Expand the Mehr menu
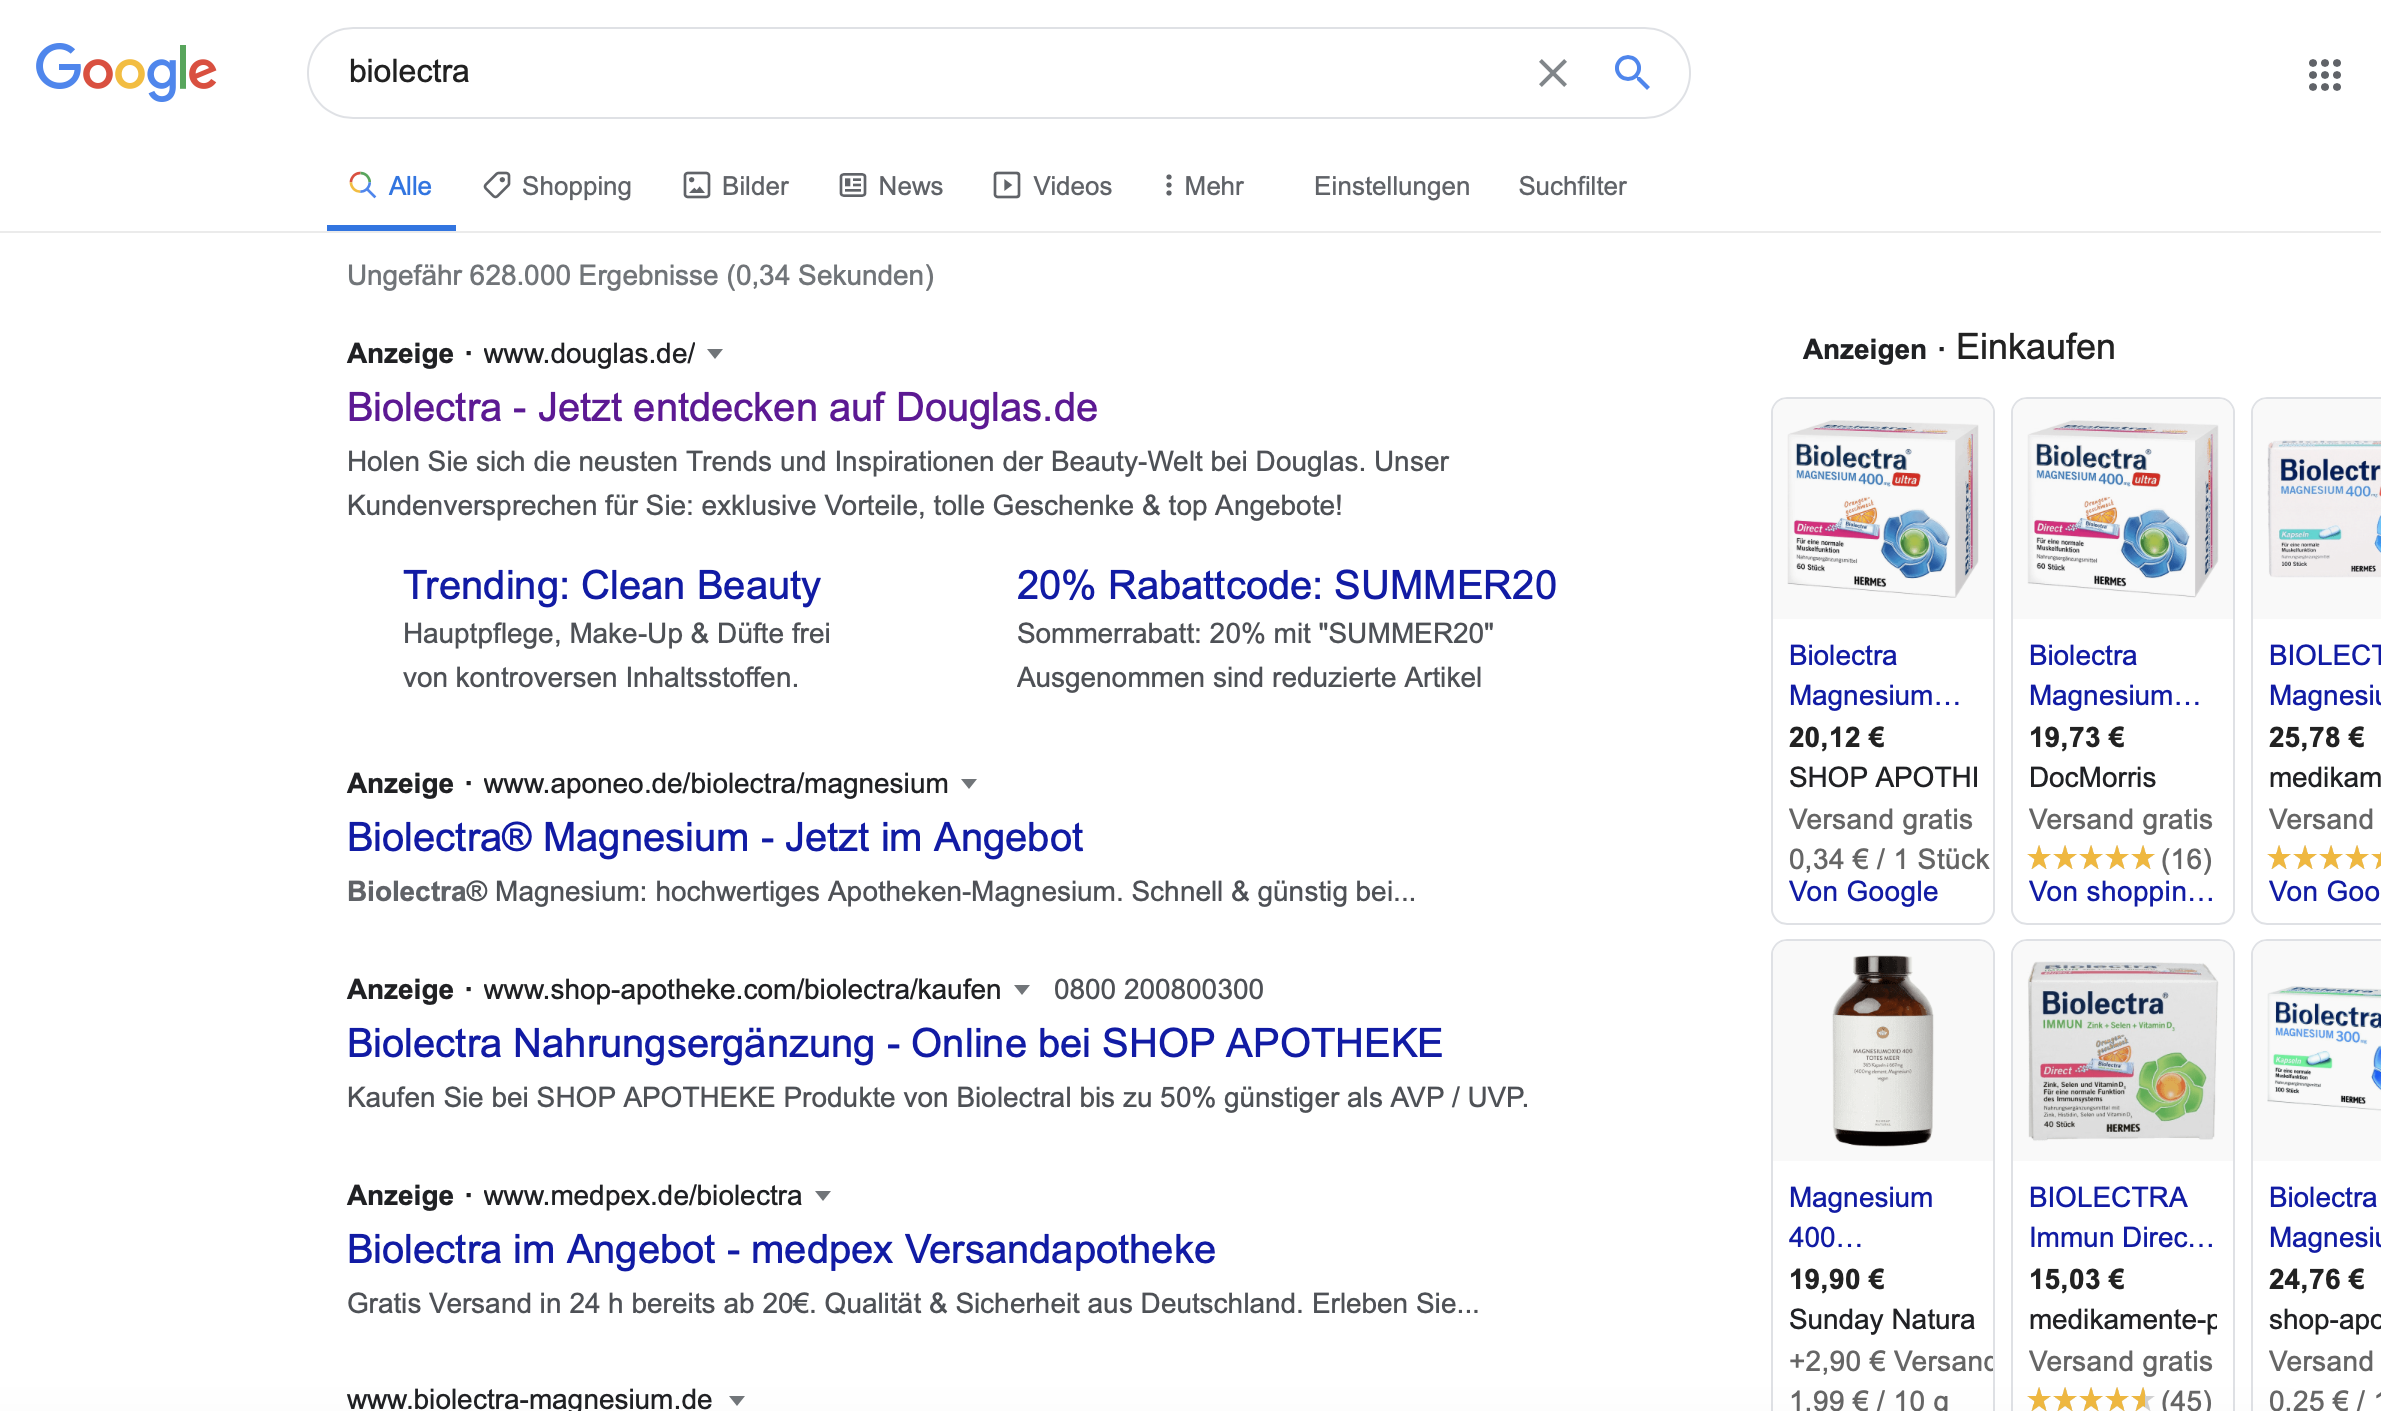 point(1203,186)
